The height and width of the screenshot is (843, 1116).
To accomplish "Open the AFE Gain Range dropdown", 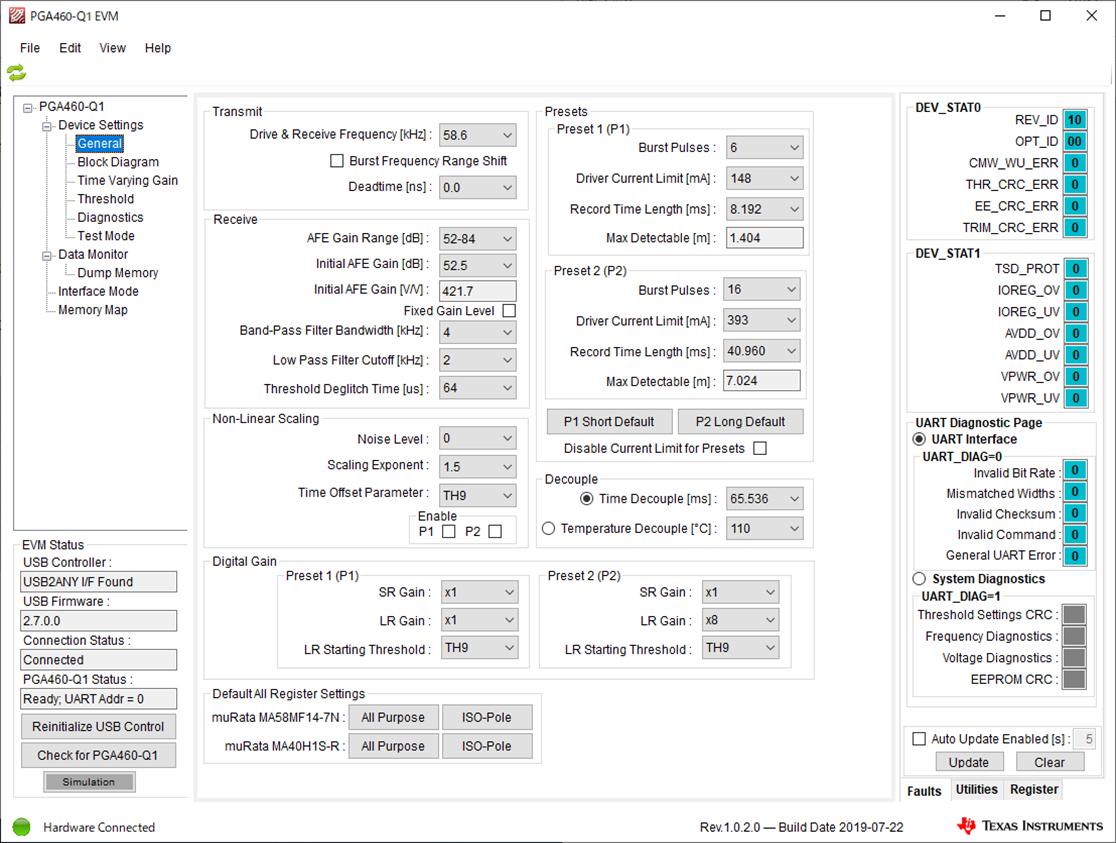I will pyautogui.click(x=478, y=239).
